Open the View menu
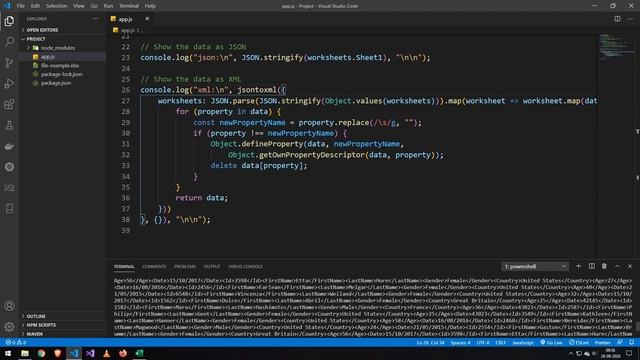 pyautogui.click(x=79, y=6)
